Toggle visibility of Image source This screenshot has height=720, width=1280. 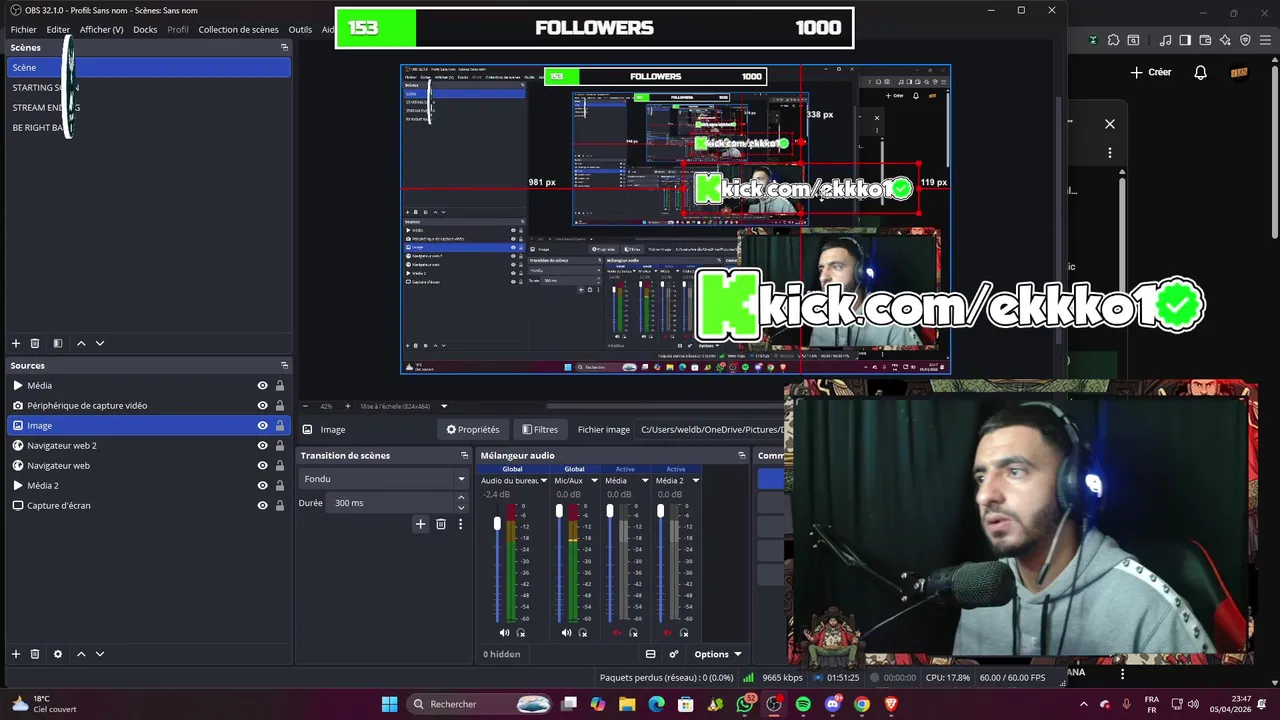tap(262, 425)
